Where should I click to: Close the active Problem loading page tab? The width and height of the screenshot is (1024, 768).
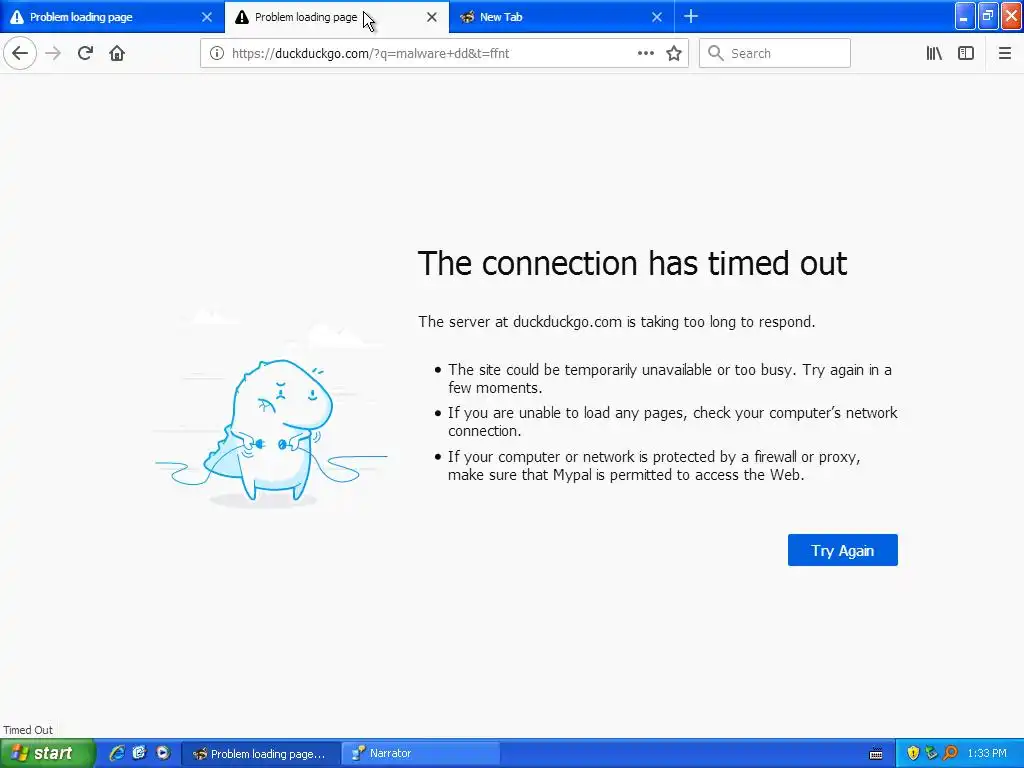432,17
